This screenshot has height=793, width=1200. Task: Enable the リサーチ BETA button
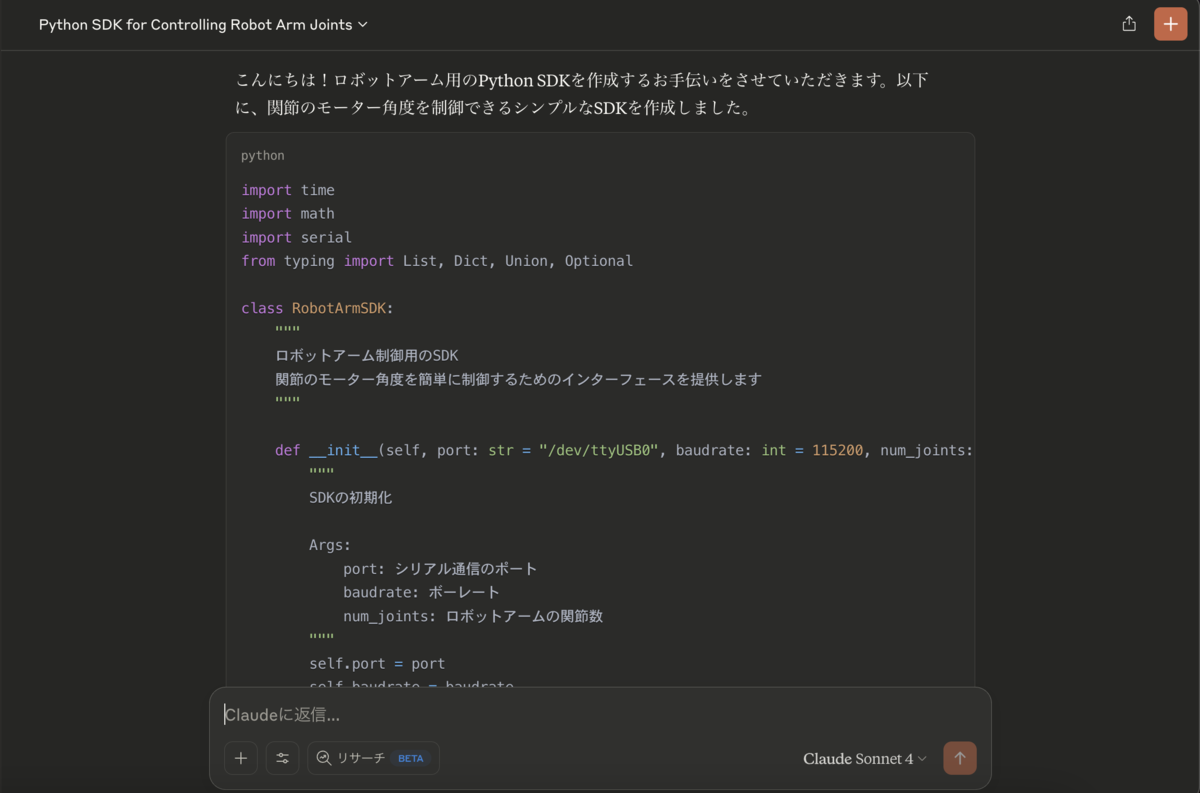point(373,758)
